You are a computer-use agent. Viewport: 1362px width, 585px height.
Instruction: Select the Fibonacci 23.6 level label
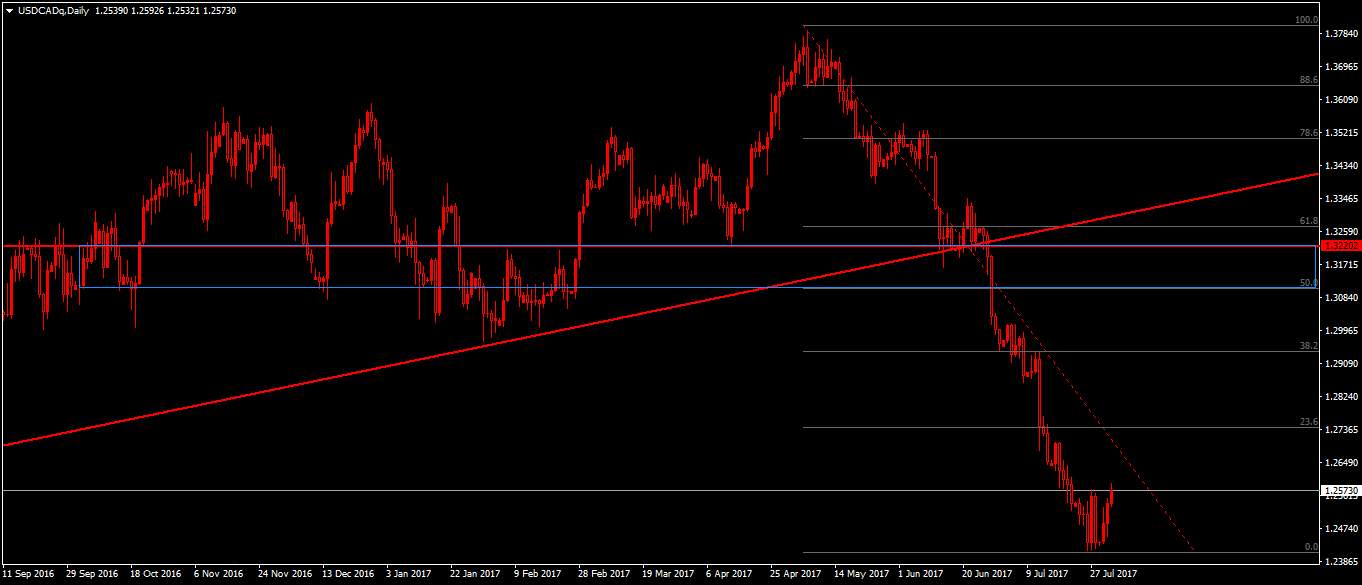[1308, 422]
